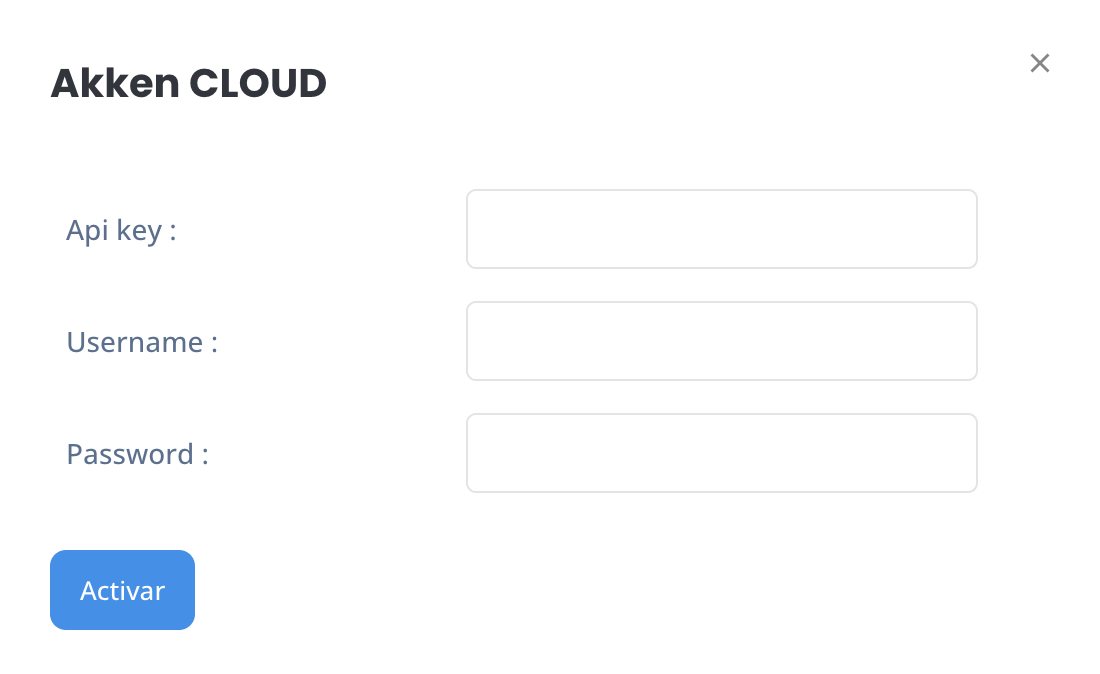Choose the empty Api key box
Viewport: 1100px width, 674px height.
[722, 229]
